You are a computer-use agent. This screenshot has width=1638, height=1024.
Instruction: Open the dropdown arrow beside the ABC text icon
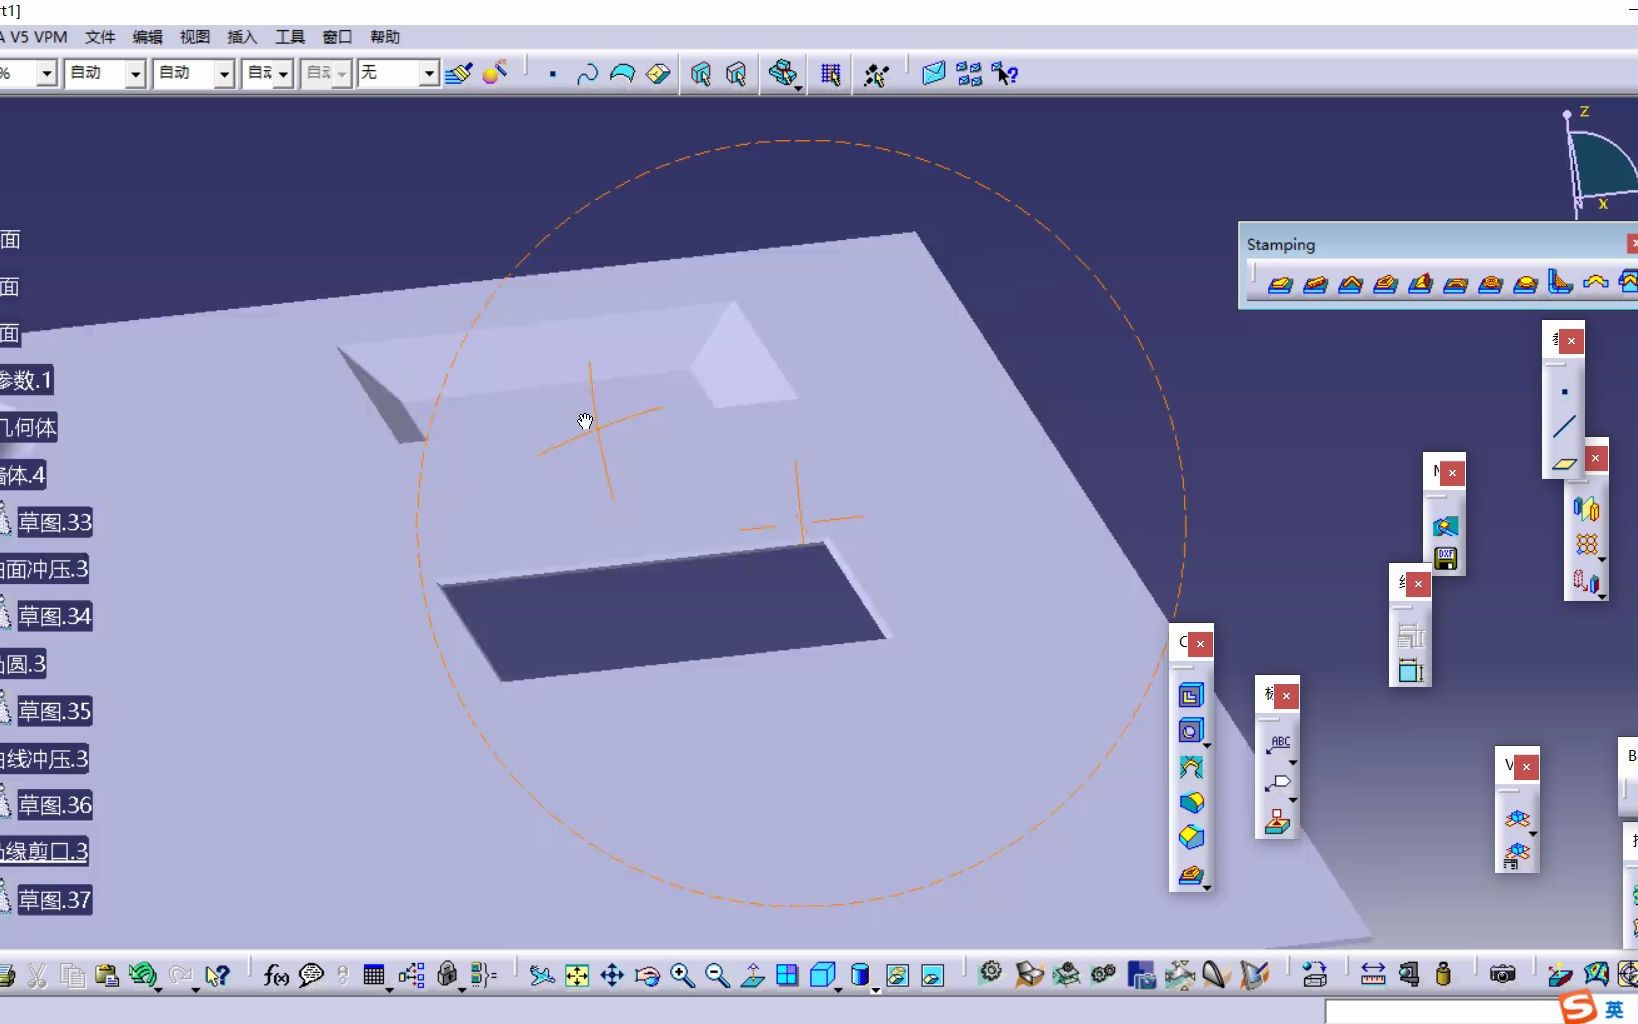(x=1293, y=762)
